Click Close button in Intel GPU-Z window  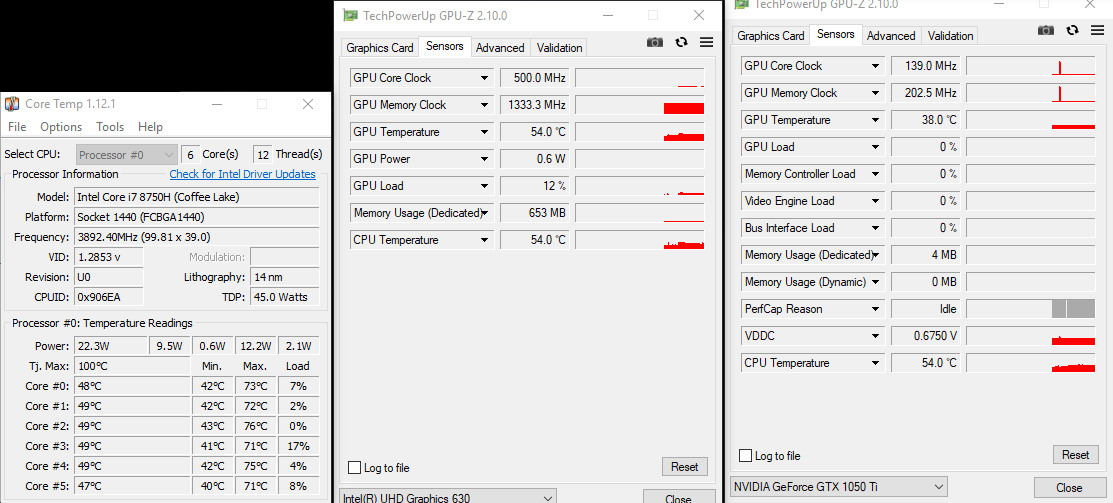679,497
